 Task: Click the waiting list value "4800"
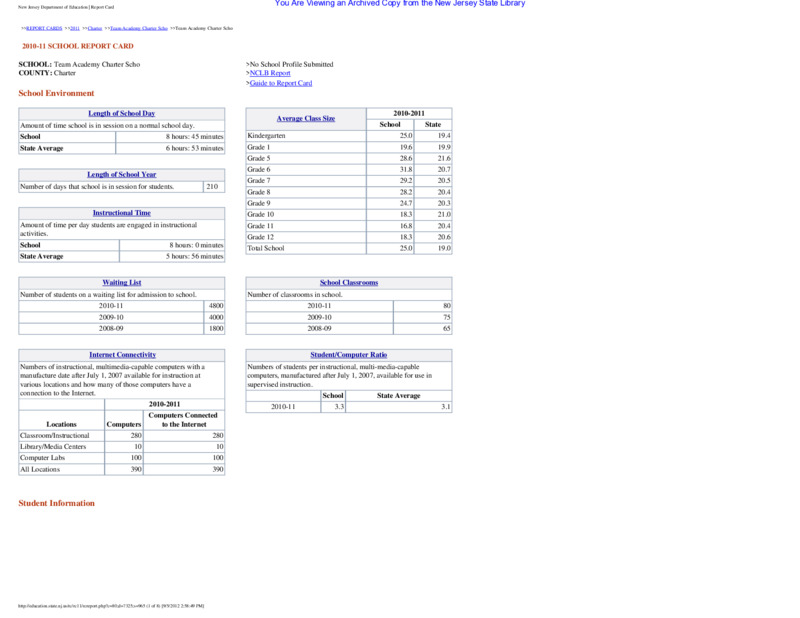point(216,306)
